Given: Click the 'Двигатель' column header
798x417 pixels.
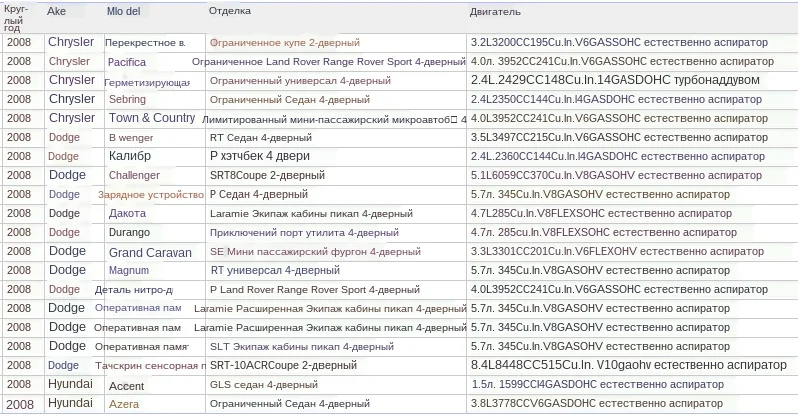Looking at the screenshot, I should tap(495, 12).
